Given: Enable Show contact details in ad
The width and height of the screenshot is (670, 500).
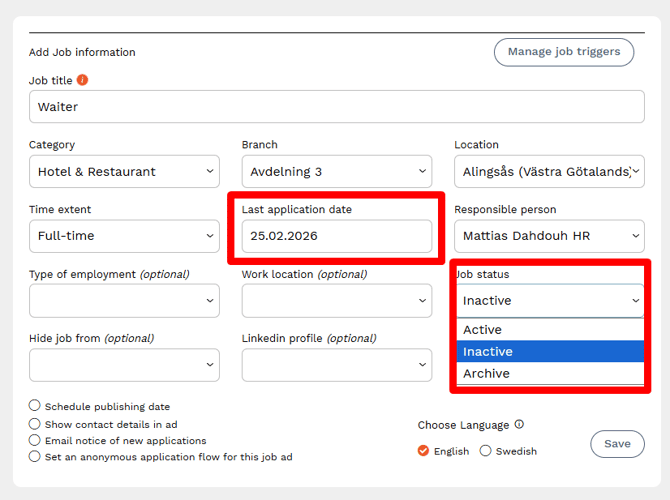Looking at the screenshot, I should pyautogui.click(x=35, y=424).
